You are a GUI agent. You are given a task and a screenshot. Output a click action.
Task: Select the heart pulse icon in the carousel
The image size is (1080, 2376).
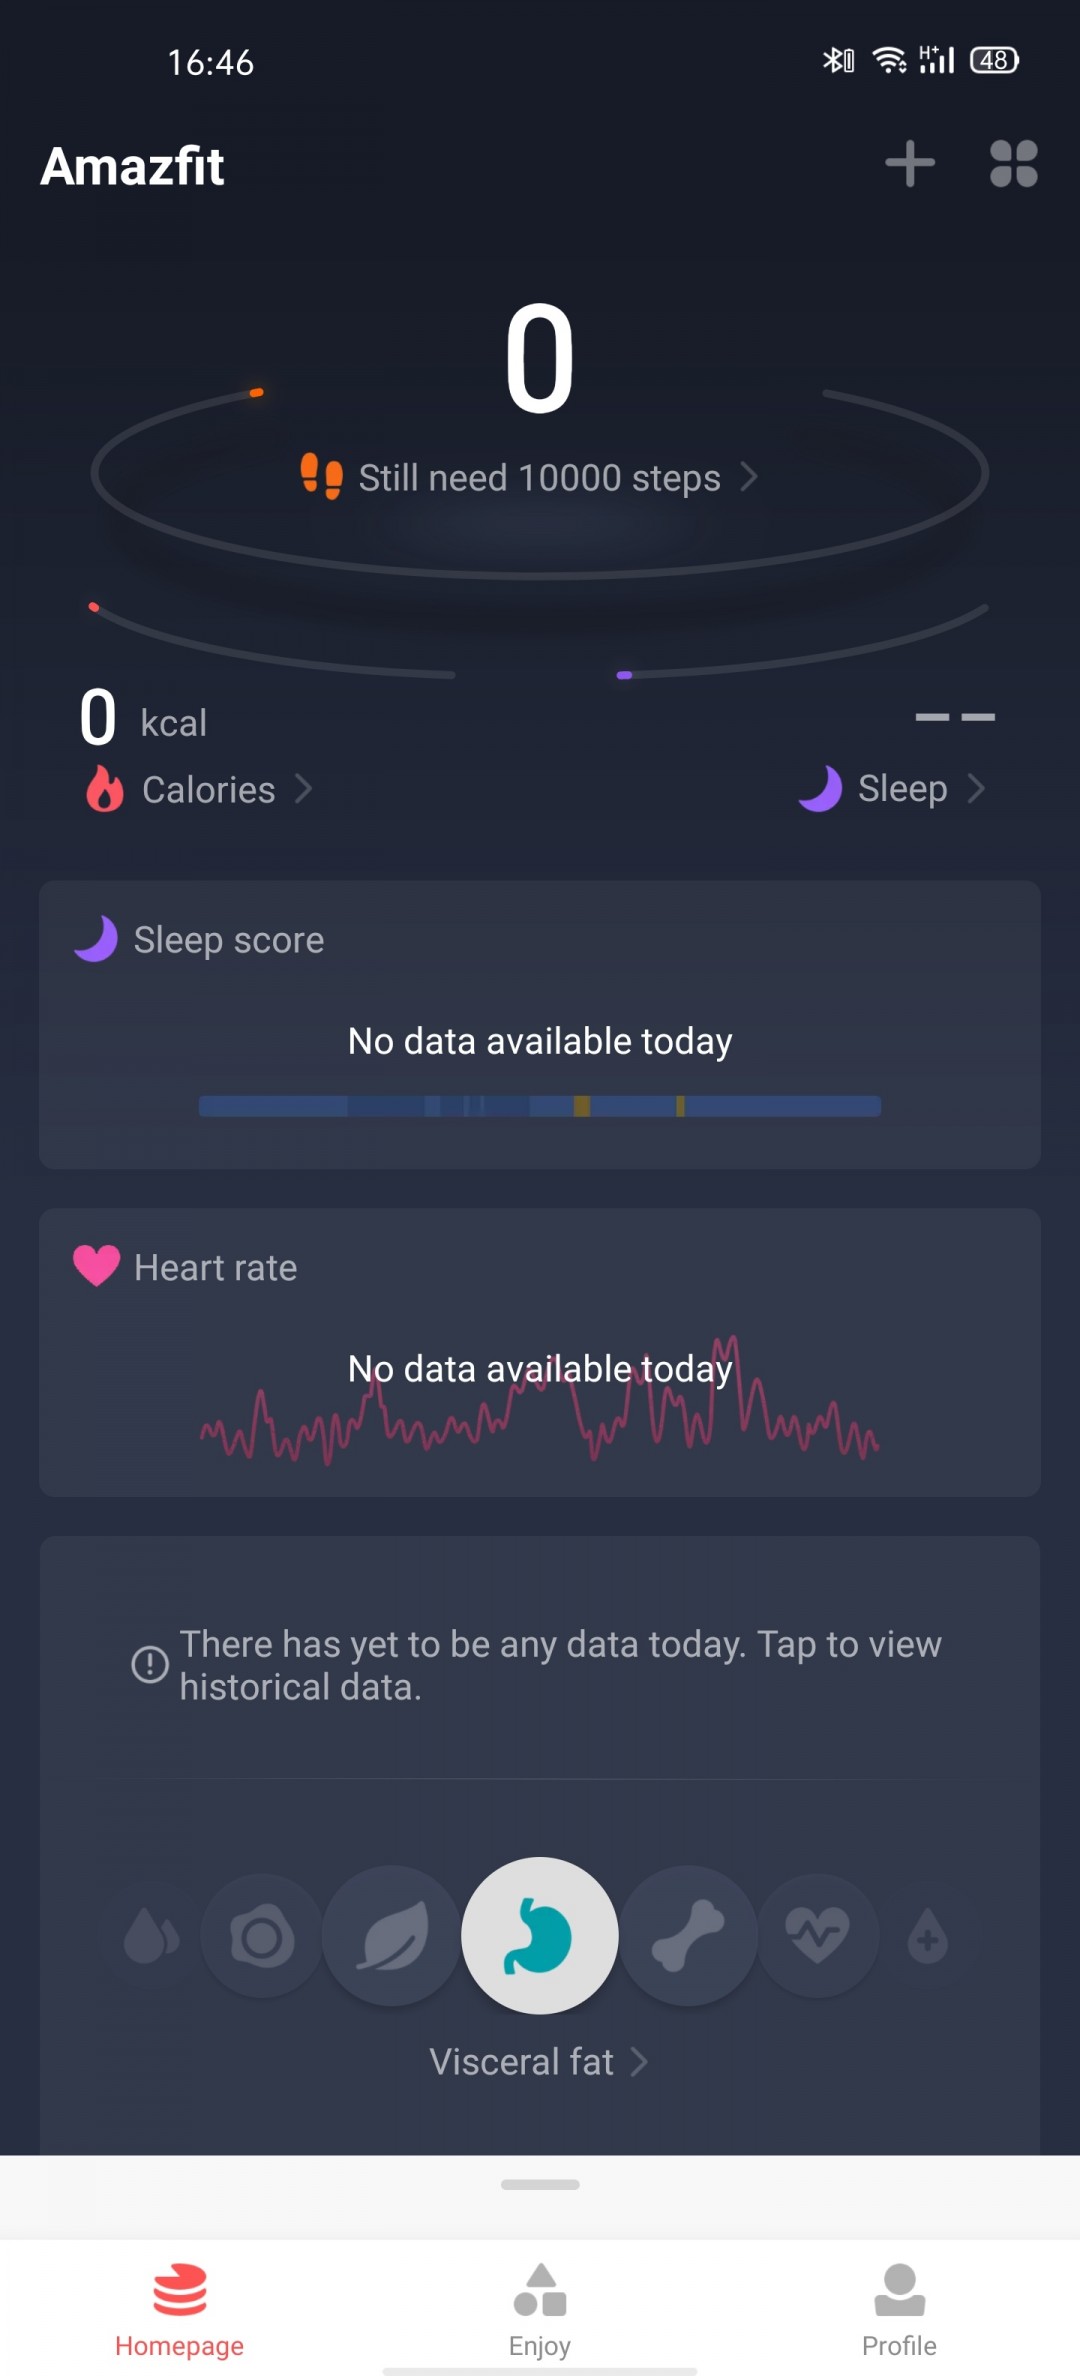click(818, 1934)
